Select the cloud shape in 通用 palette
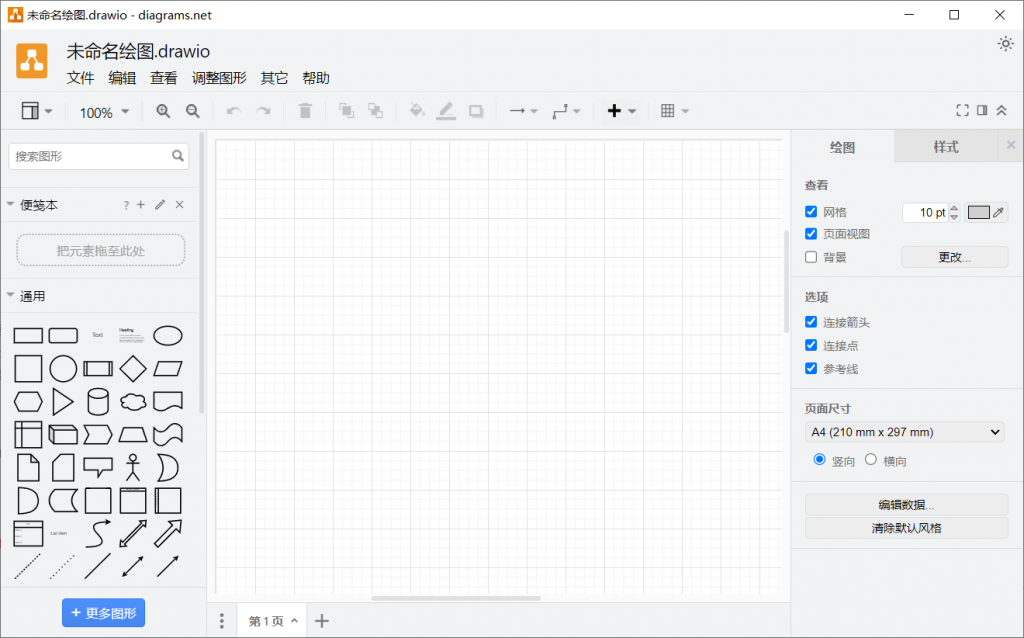This screenshot has width=1024, height=638. pyautogui.click(x=133, y=402)
